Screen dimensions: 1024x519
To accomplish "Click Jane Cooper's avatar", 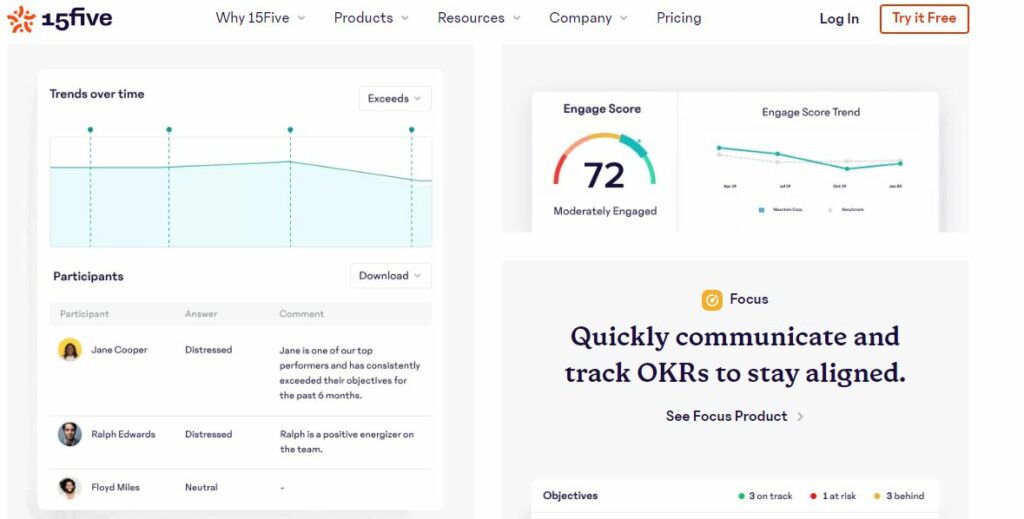I will point(69,350).
